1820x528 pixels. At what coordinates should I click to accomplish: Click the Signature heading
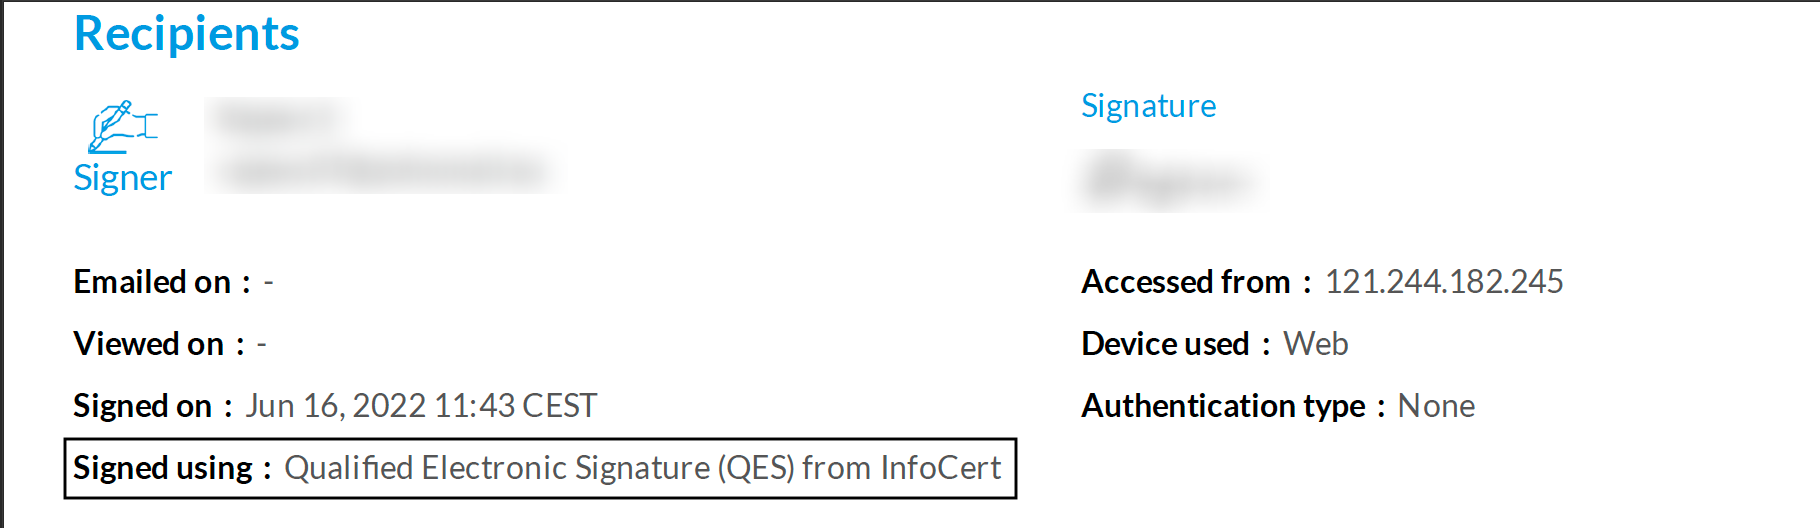point(1148,106)
